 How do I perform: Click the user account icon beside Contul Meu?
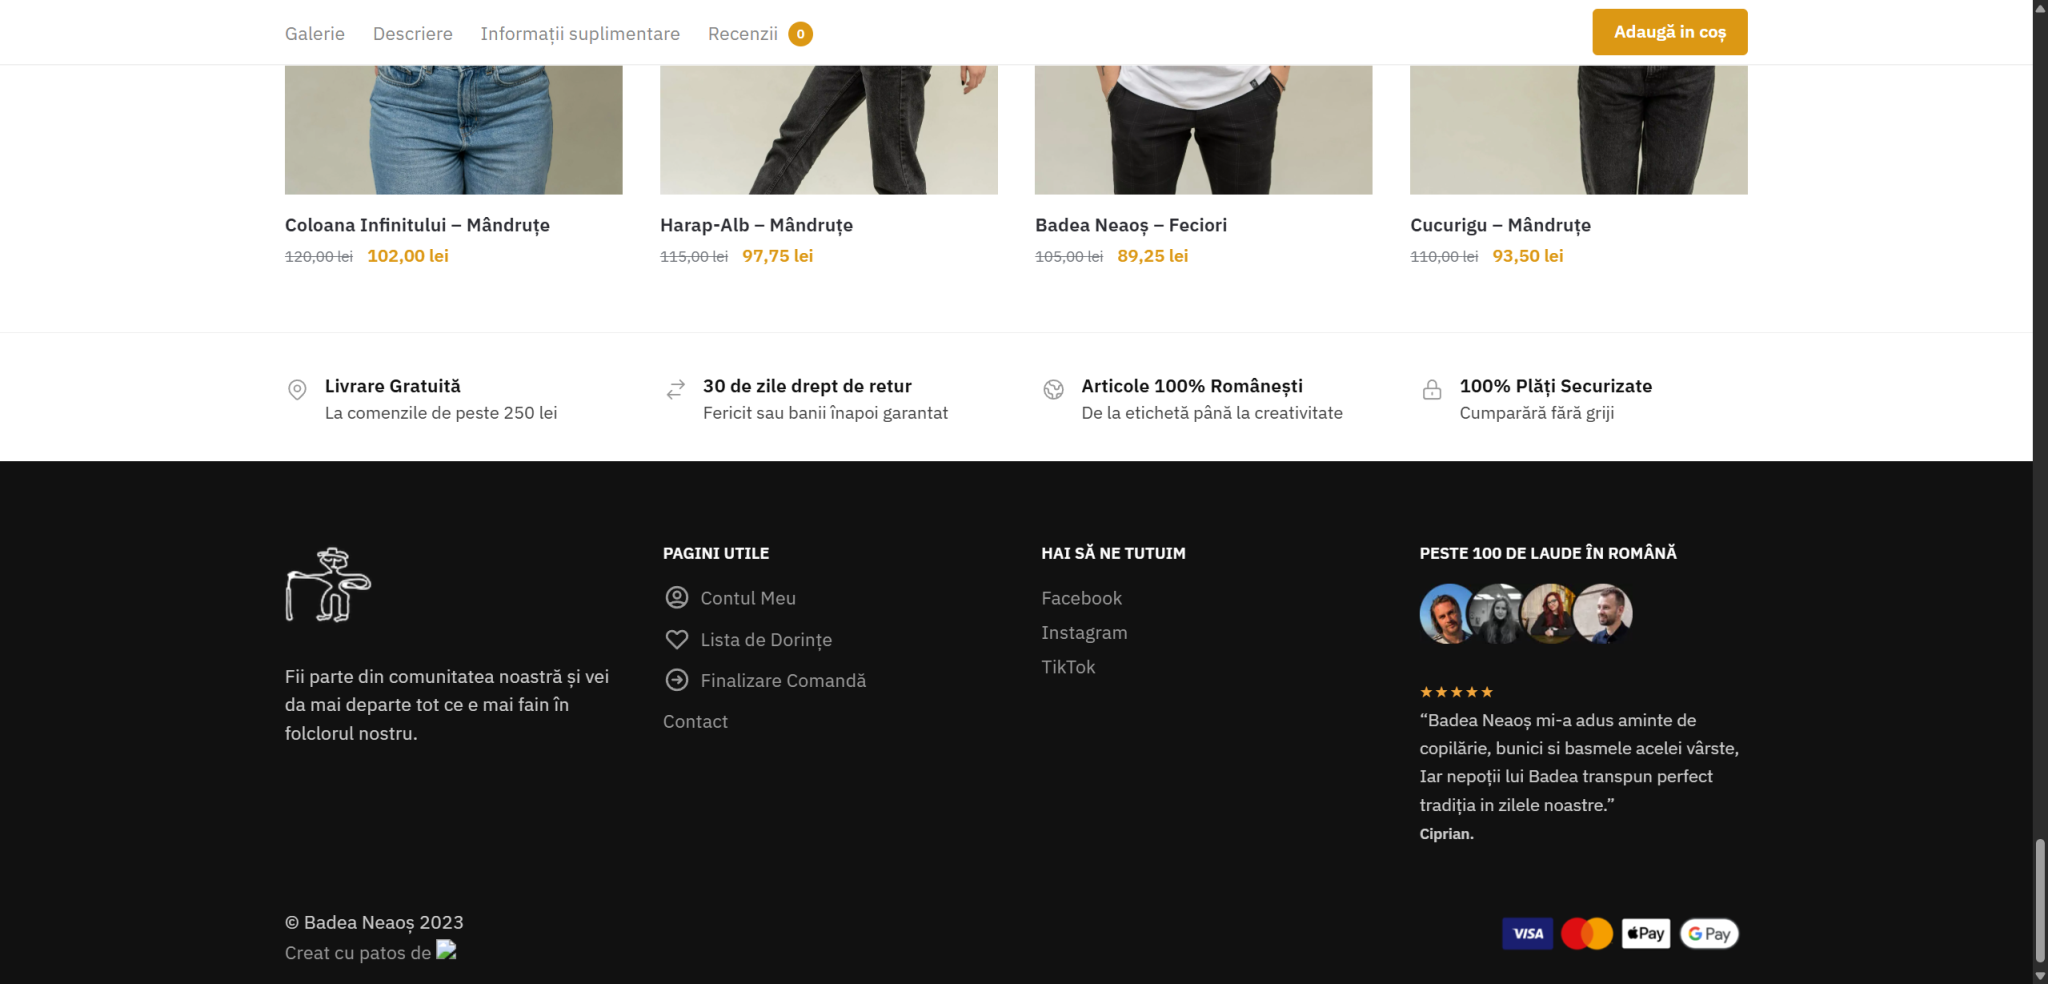(677, 598)
